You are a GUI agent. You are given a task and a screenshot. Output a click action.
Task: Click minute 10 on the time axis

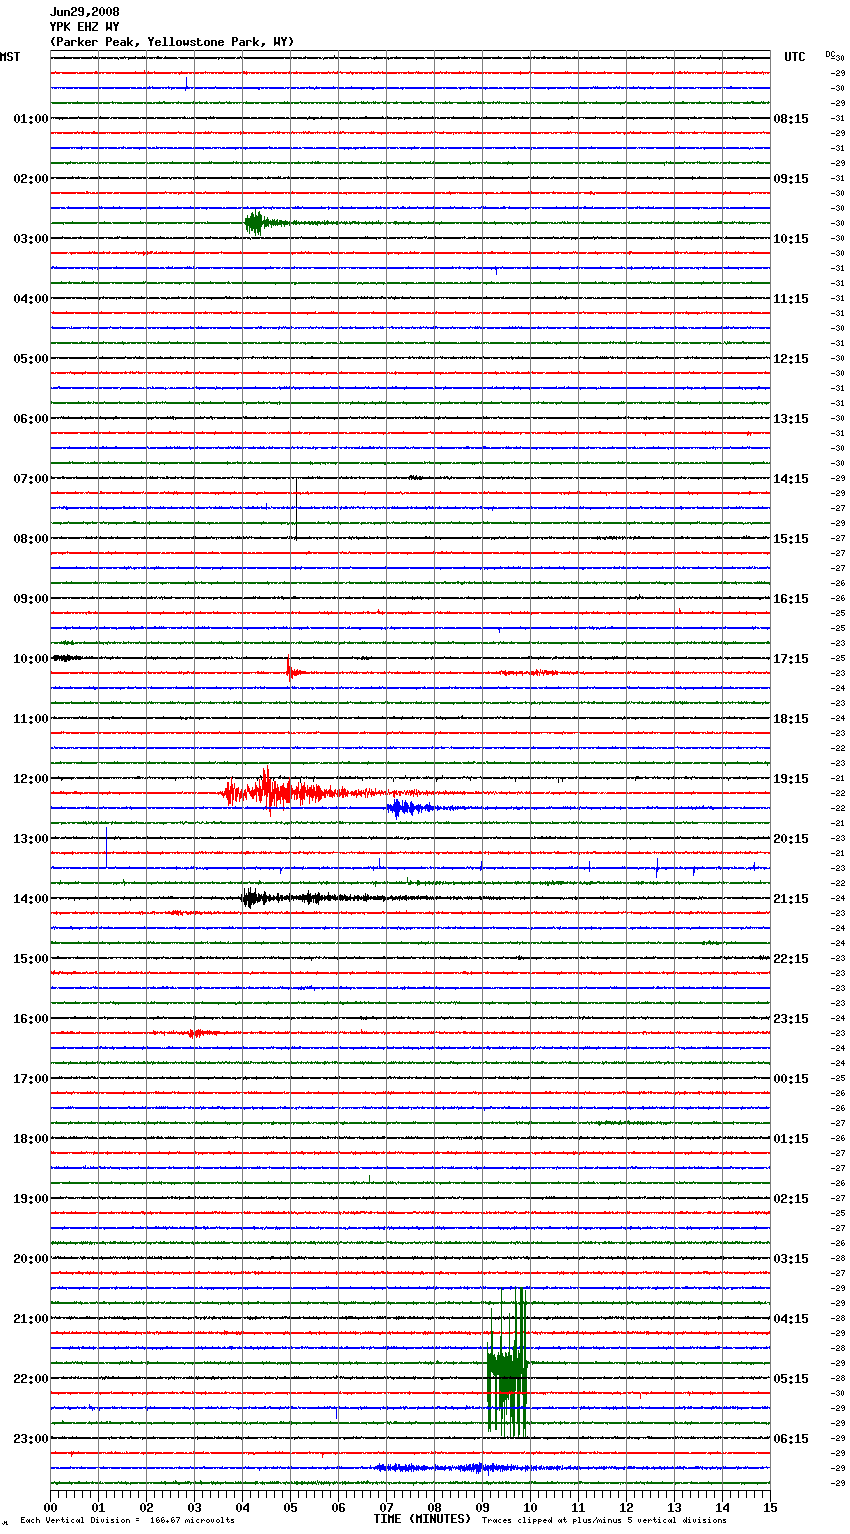coord(530,1507)
